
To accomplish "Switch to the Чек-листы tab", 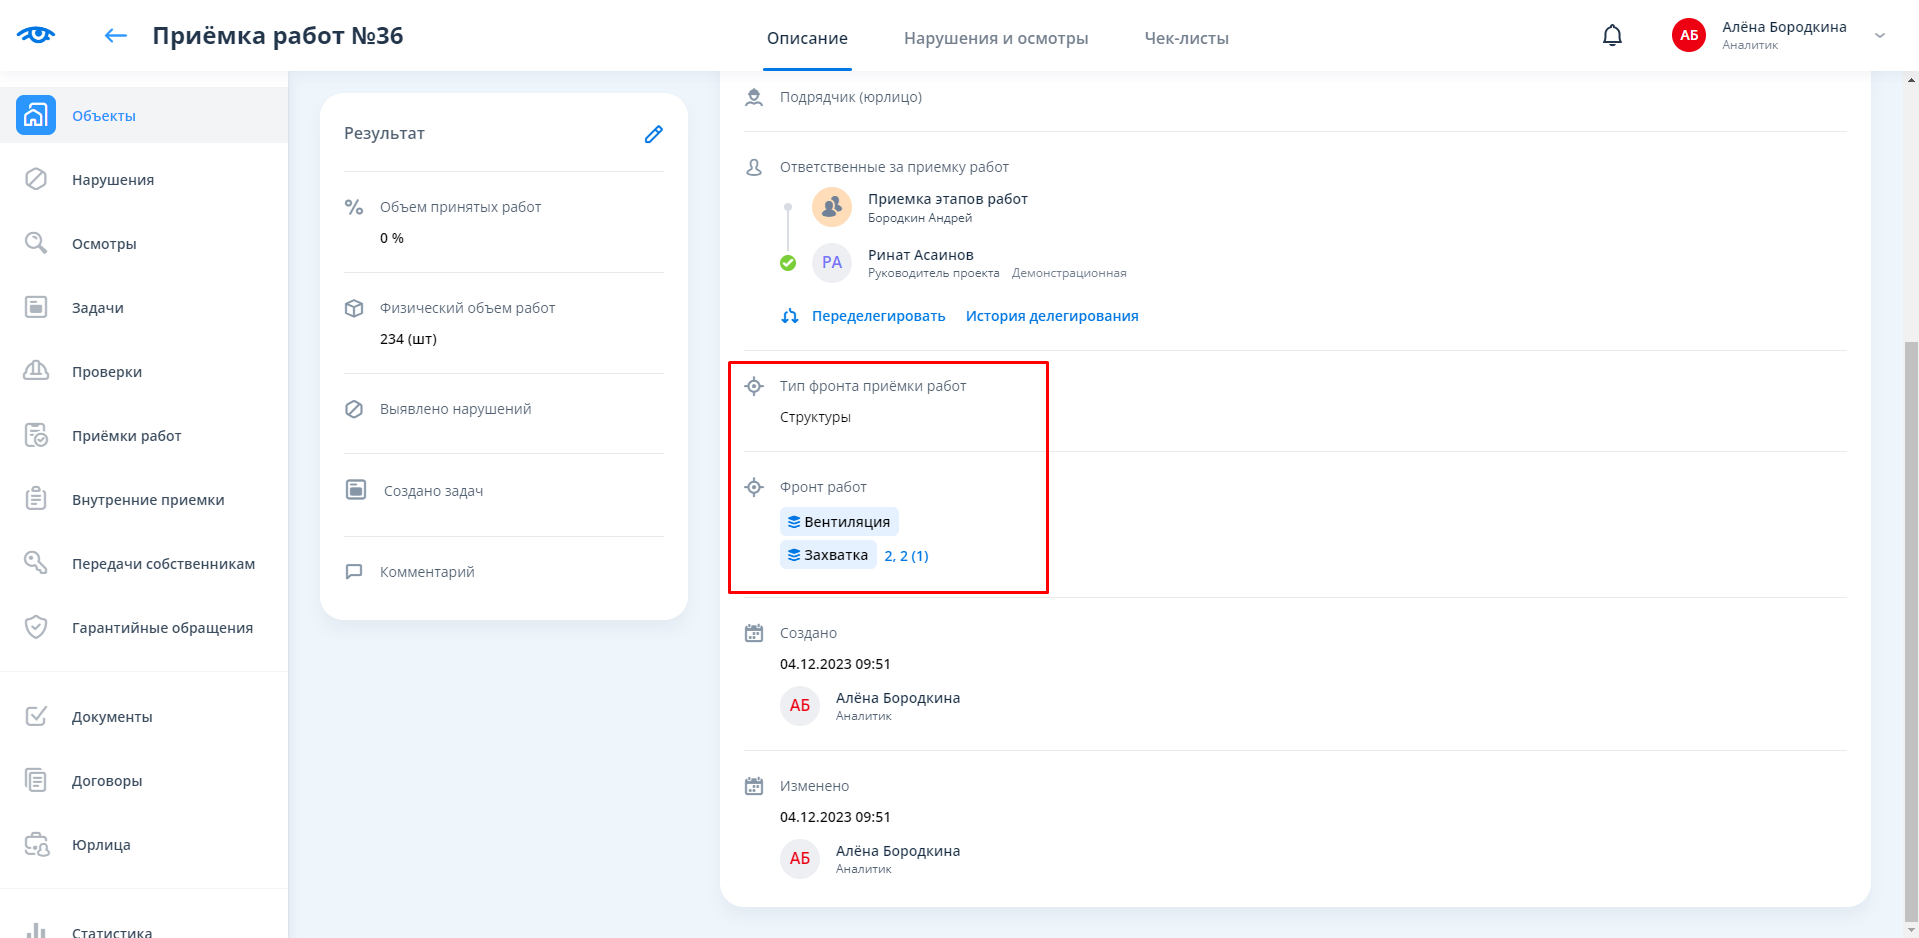I will 1186,38.
